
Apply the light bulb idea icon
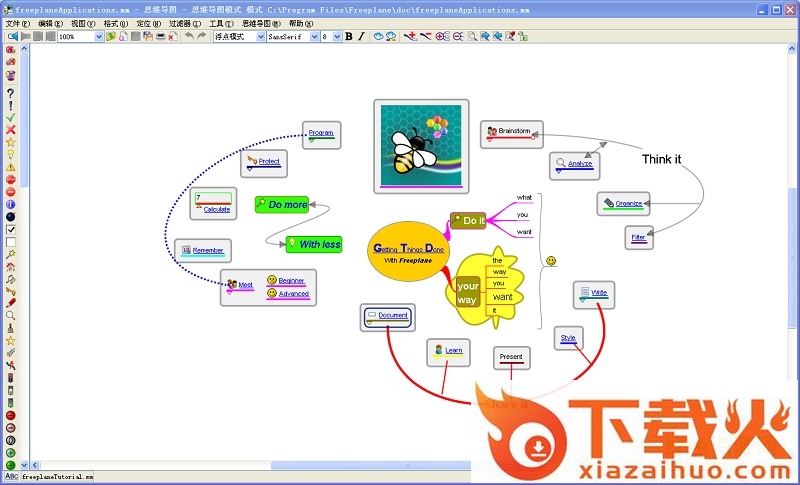10,155
